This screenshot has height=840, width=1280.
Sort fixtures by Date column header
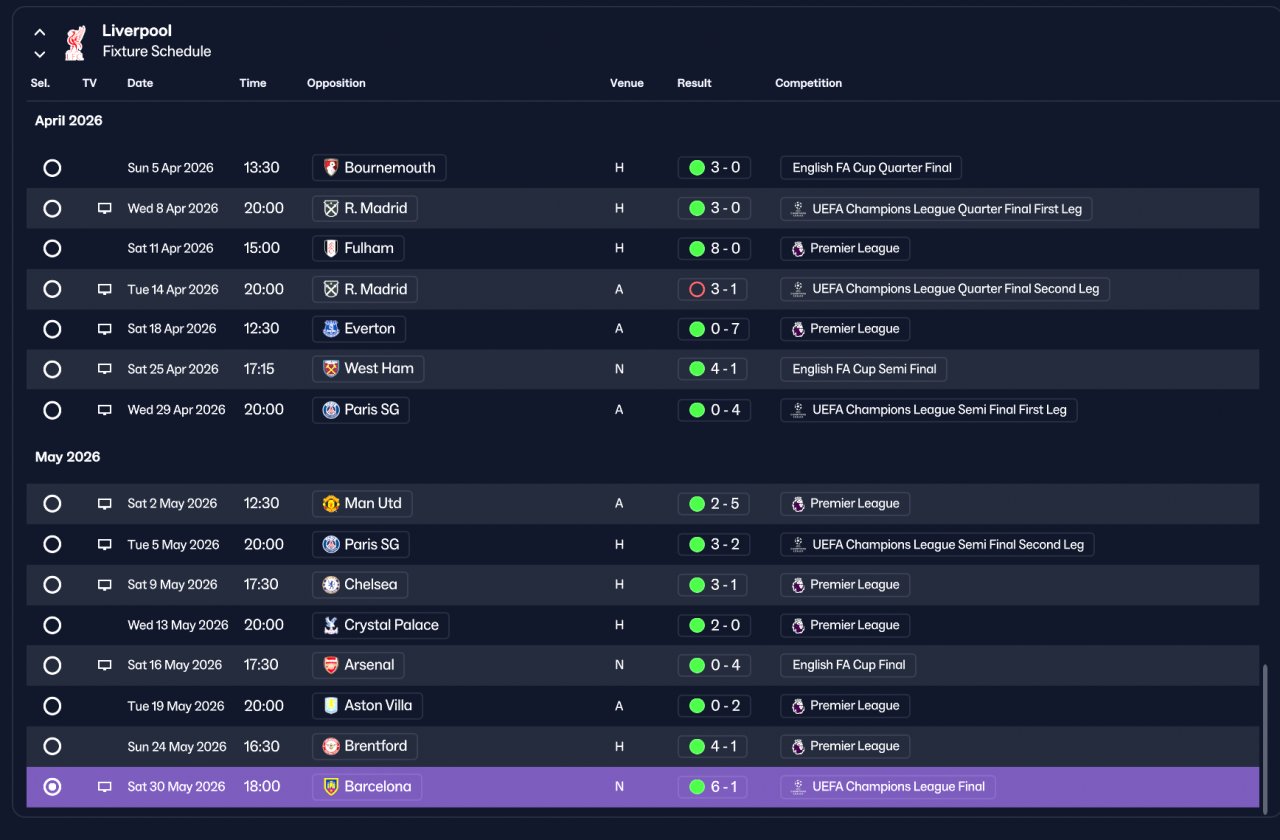tap(140, 83)
